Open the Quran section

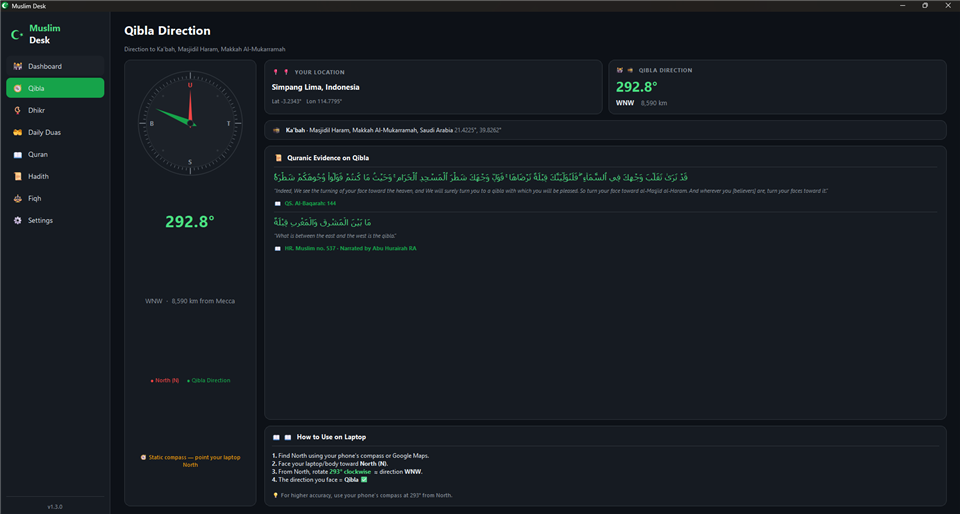(x=55, y=154)
